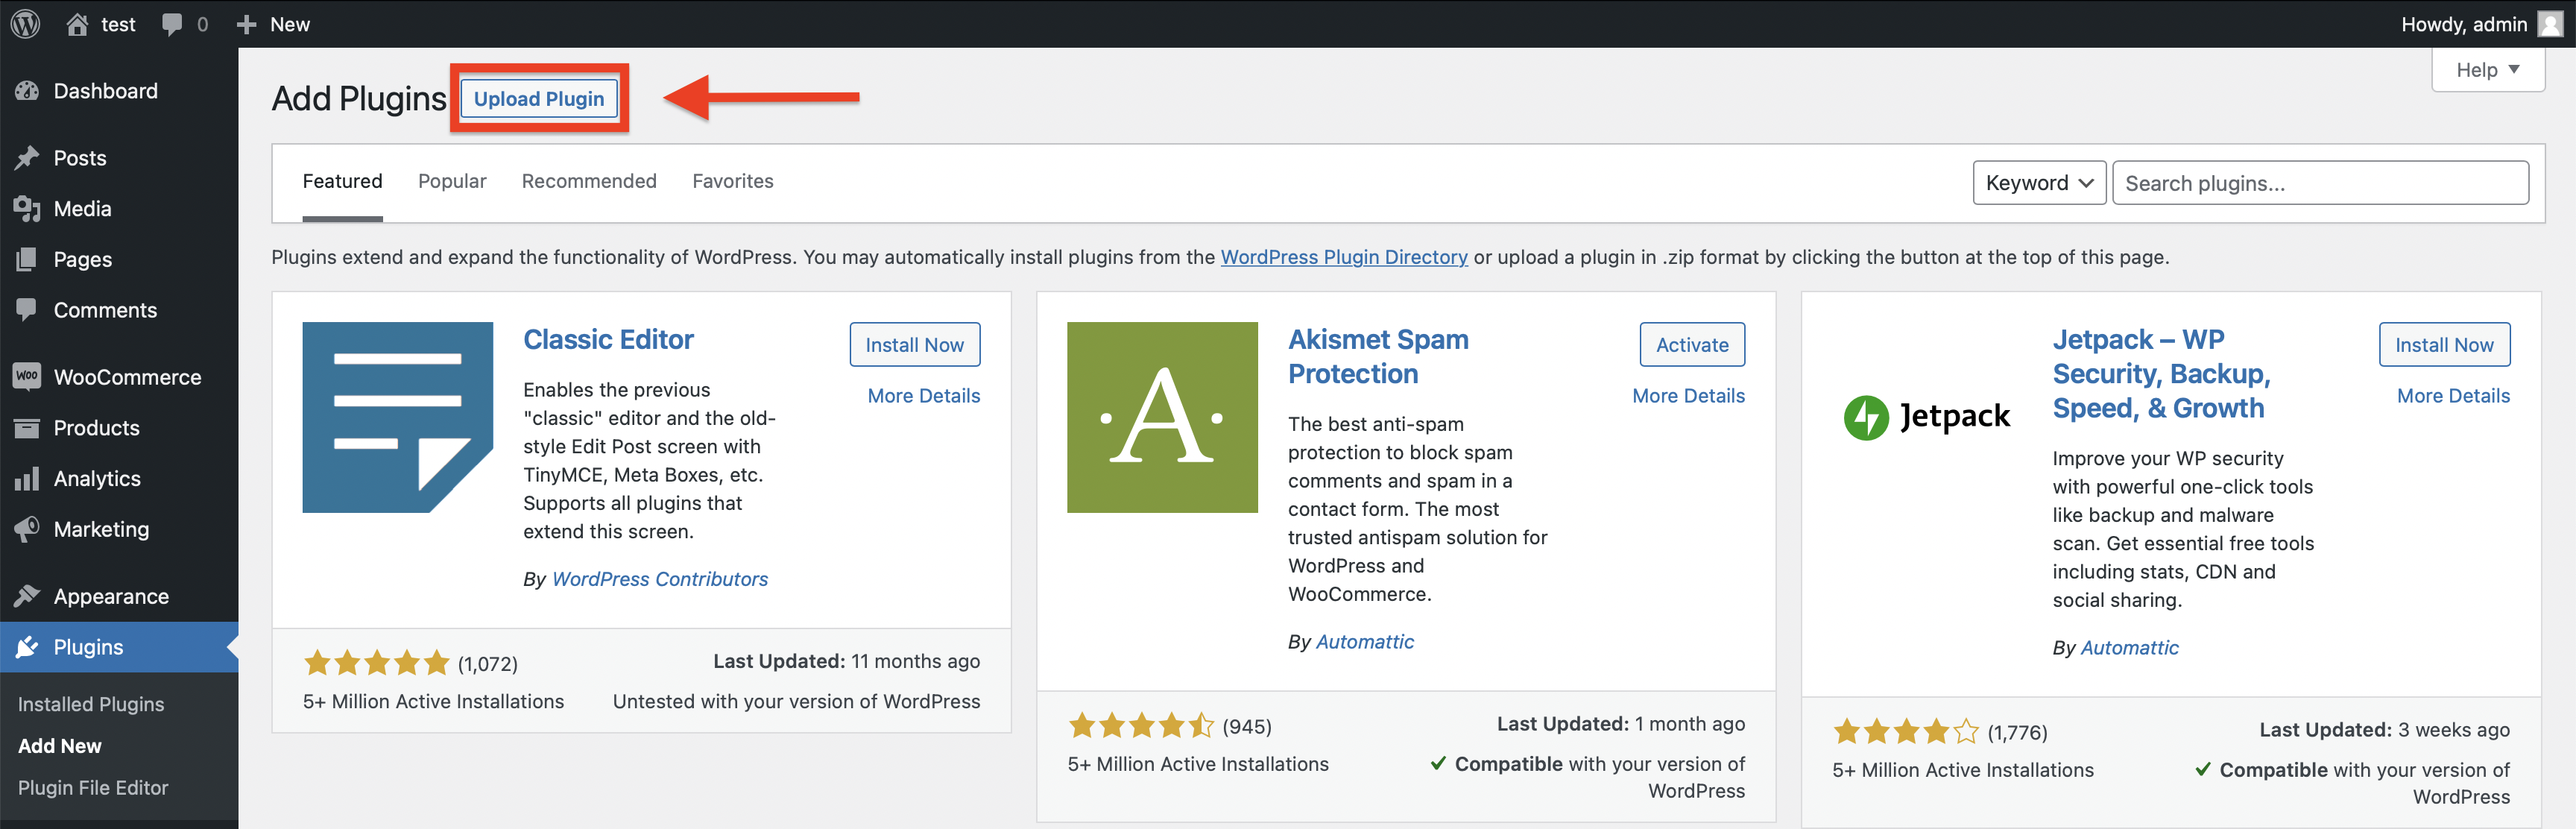Install the Classic Editor plugin

[x=915, y=345]
